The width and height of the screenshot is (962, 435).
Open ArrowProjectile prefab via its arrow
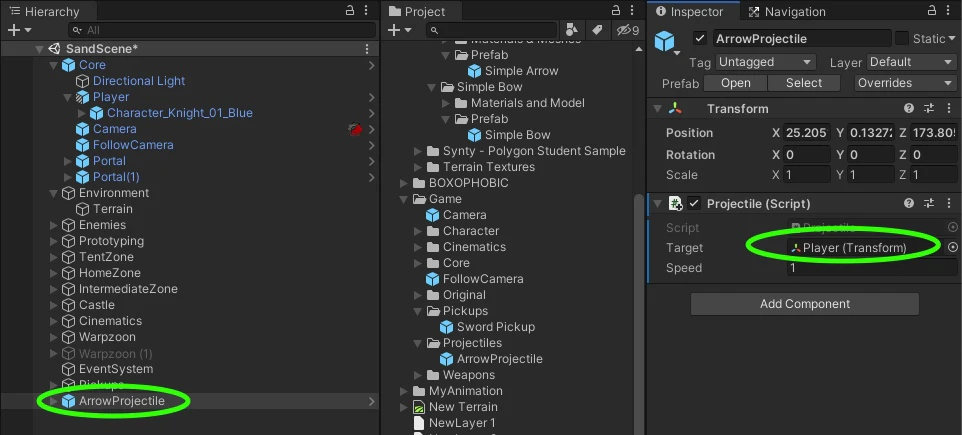[372, 401]
